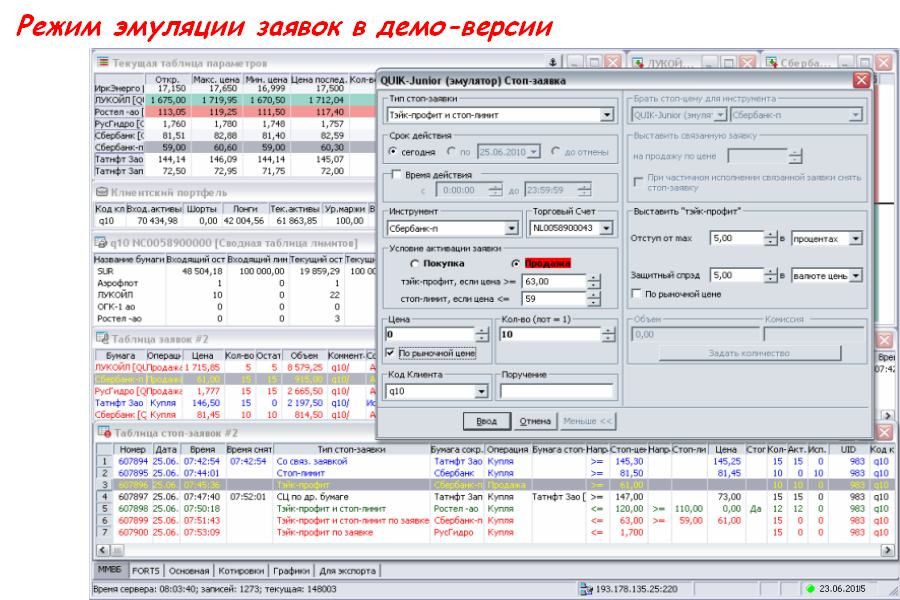Click the server connection icon in status bar
Image resolution: width=900 pixels, height=600 pixels.
586,589
